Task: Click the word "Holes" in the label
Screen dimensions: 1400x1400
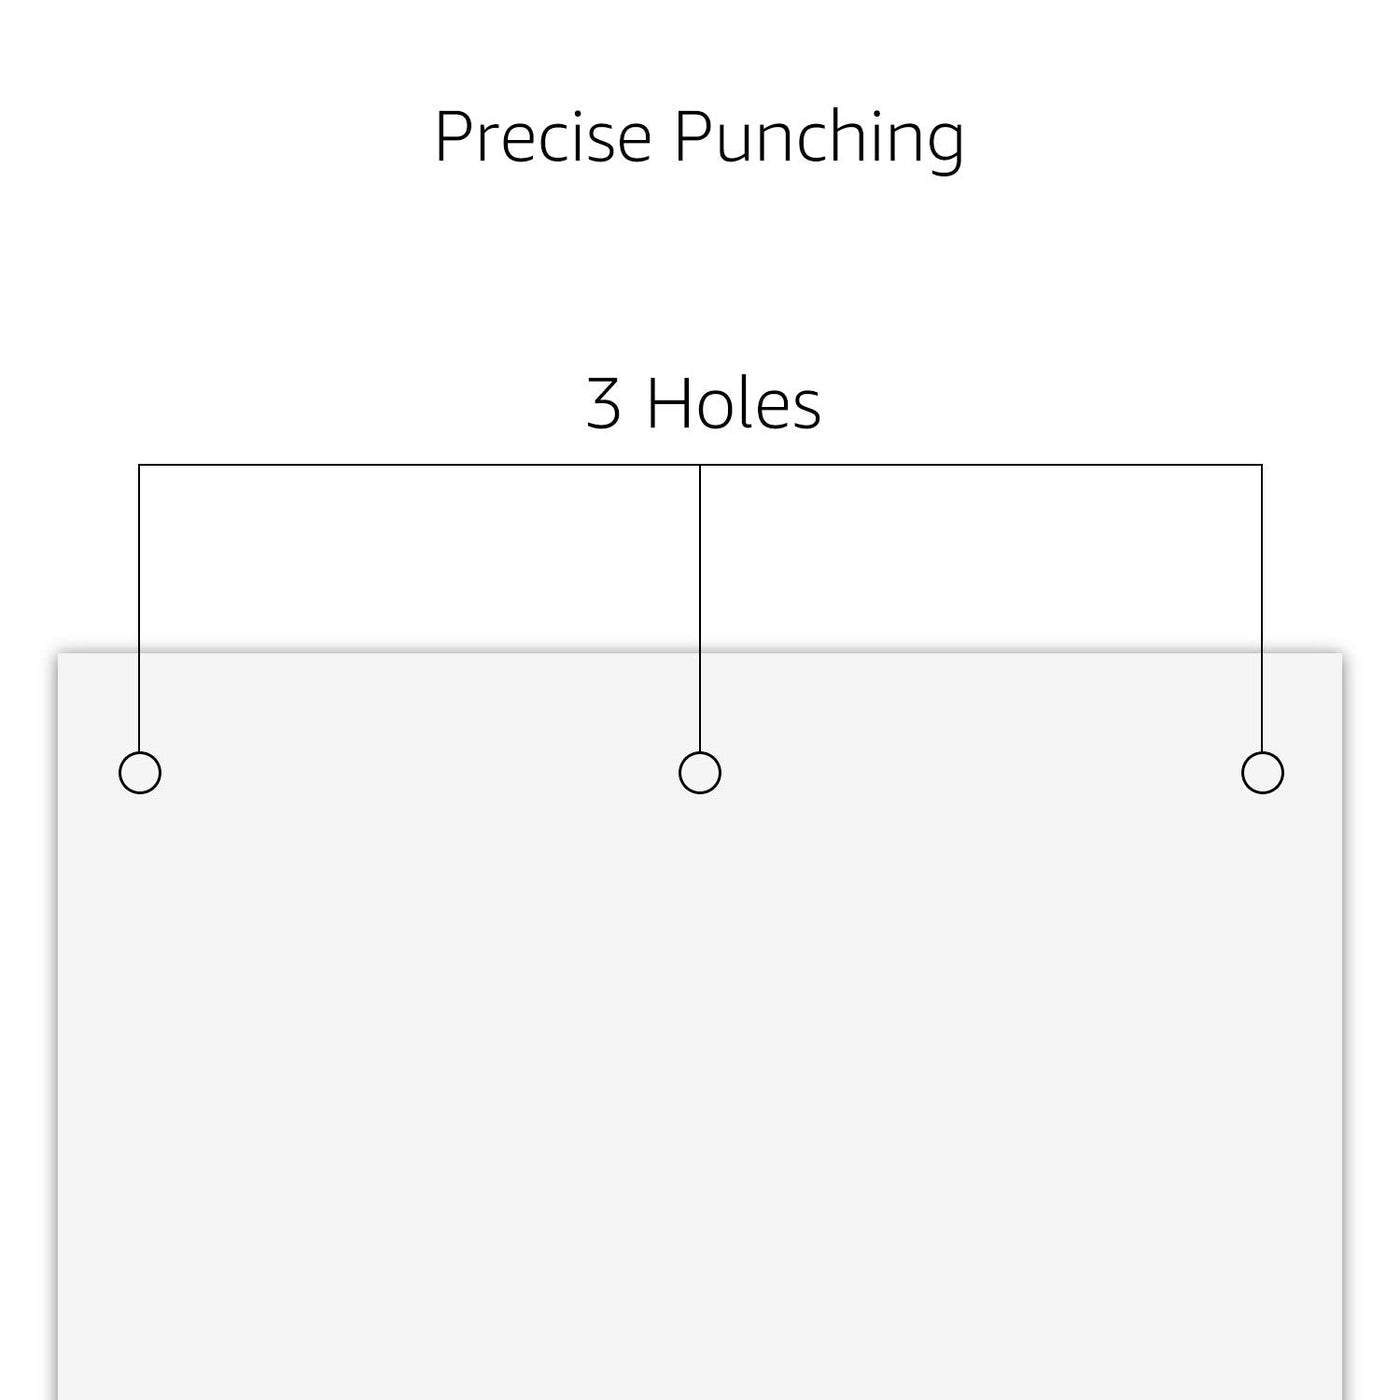Action: click(734, 404)
